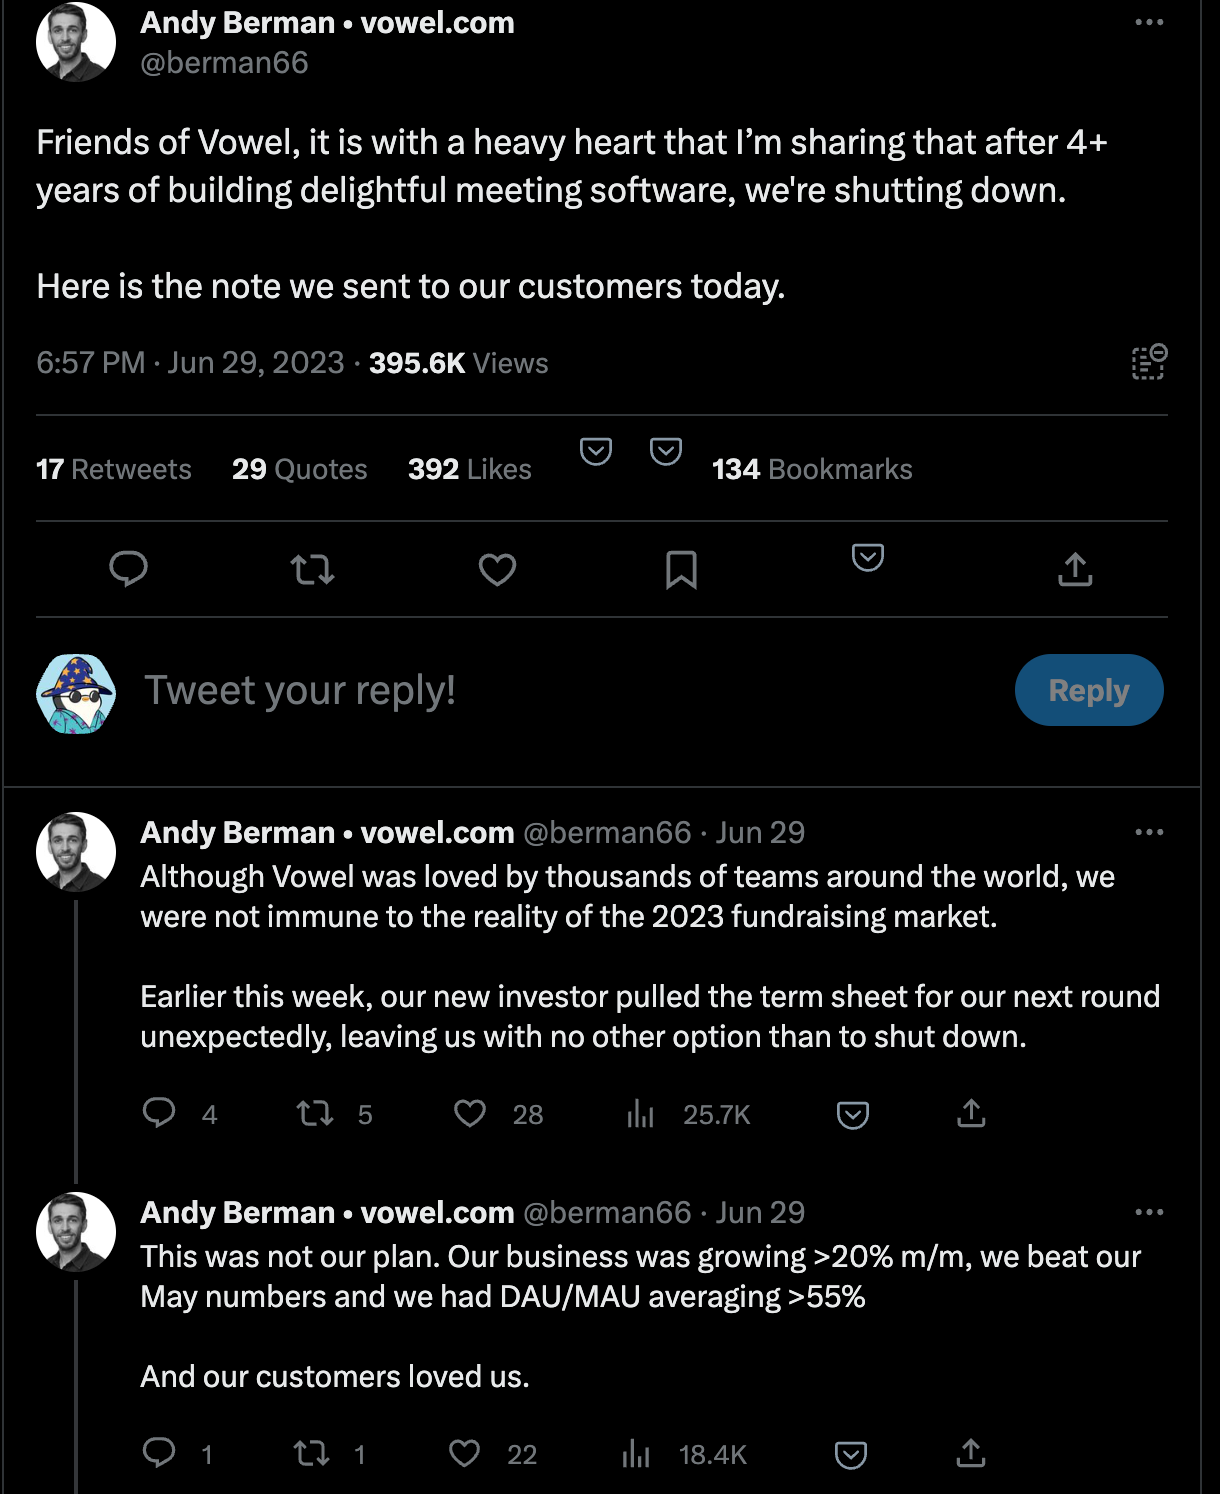Like the tweet about the 2023 fundraising market
Image resolution: width=1220 pixels, height=1494 pixels.
[470, 1113]
